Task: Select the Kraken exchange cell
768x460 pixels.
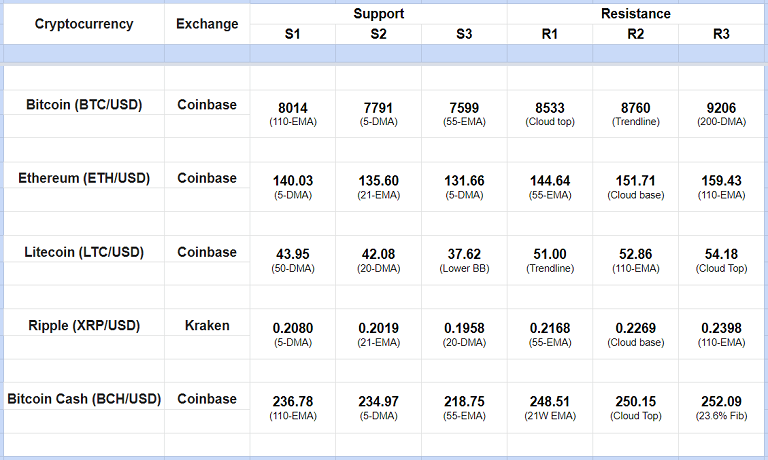Action: [207, 325]
